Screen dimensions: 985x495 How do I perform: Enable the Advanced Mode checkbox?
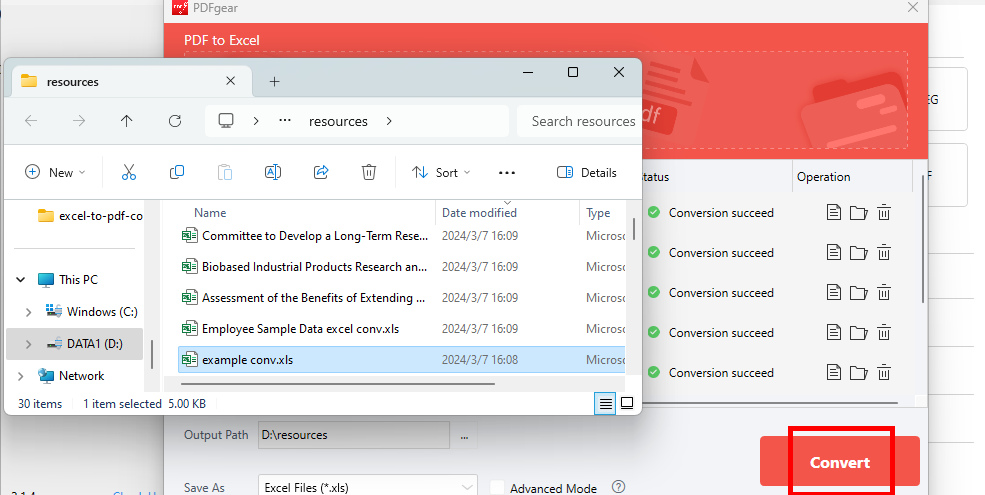tap(498, 487)
